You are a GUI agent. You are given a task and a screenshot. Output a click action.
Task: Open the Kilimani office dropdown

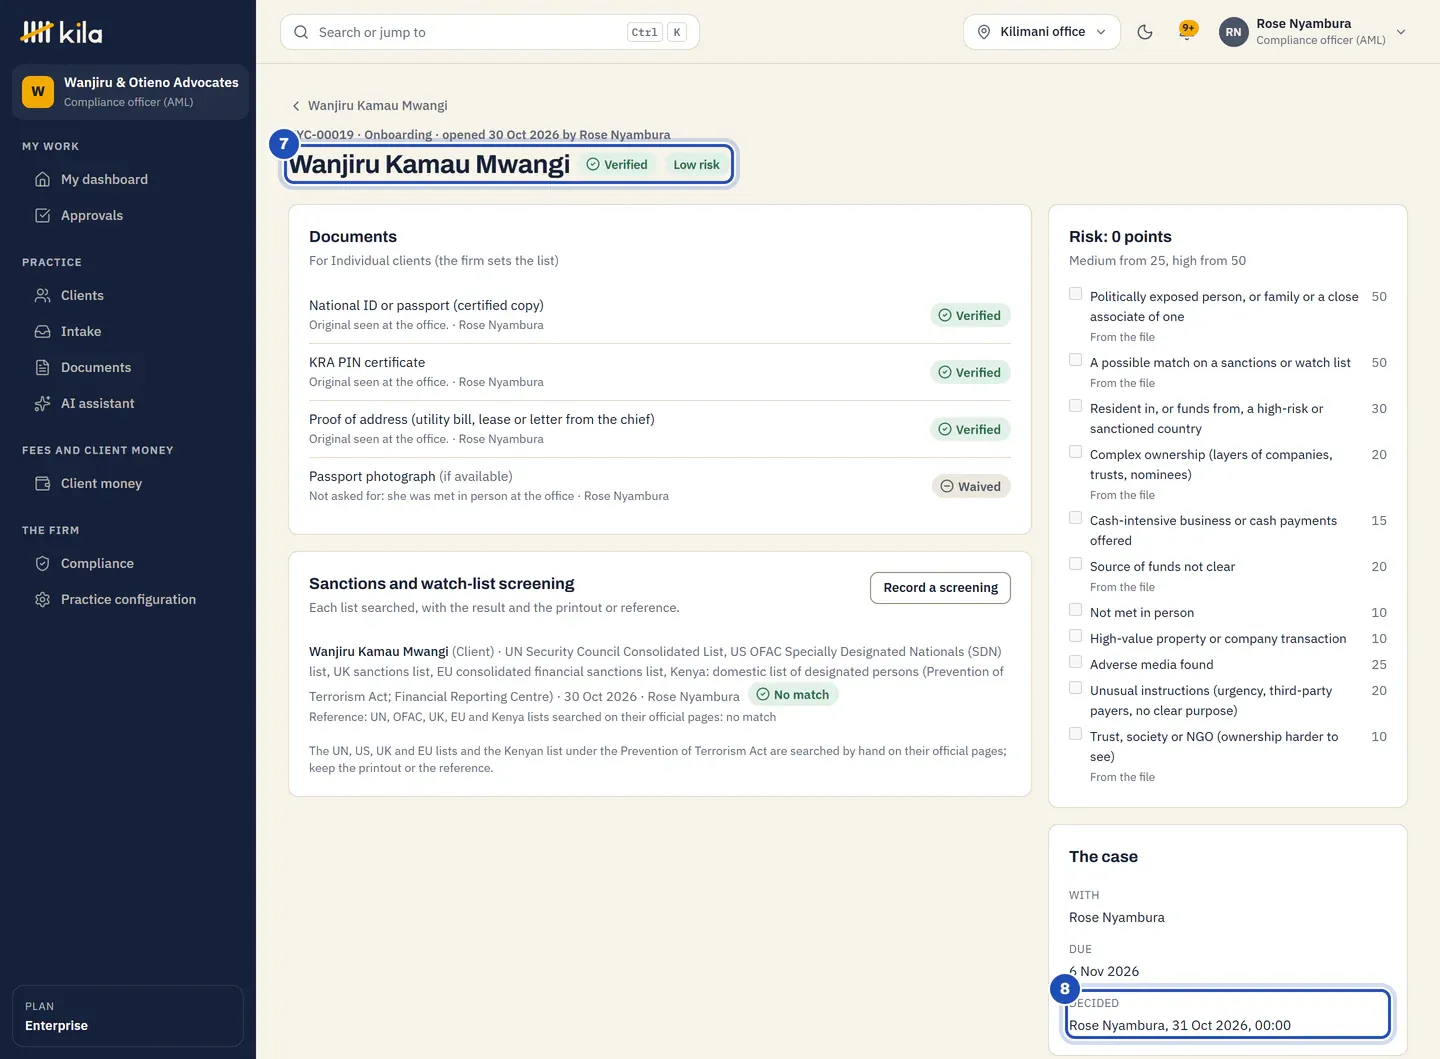1042,32
